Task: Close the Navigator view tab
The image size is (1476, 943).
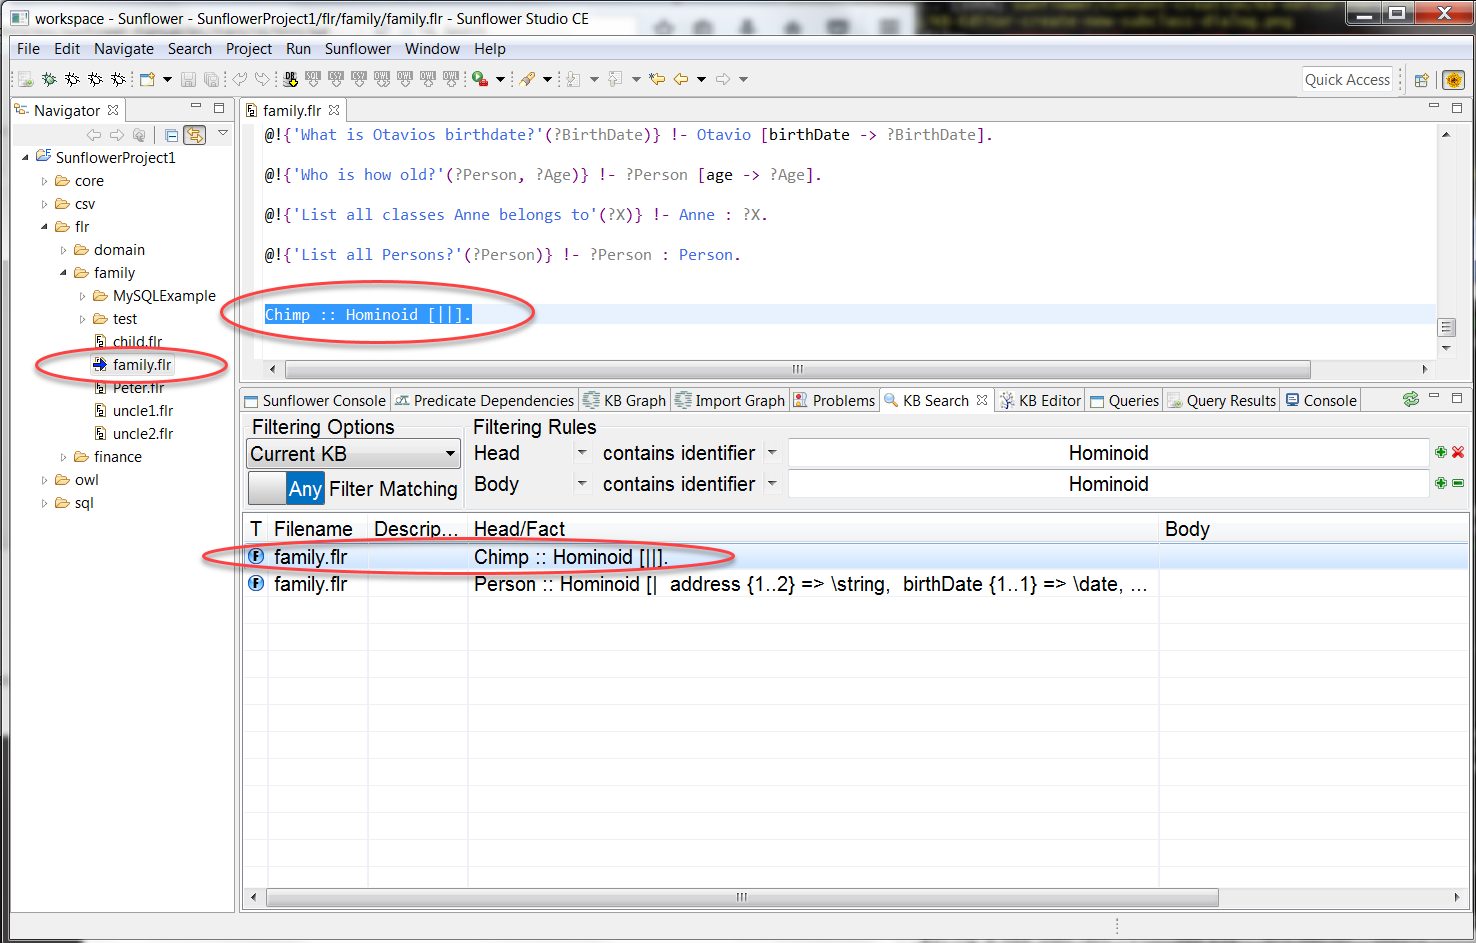Action: click(x=113, y=110)
